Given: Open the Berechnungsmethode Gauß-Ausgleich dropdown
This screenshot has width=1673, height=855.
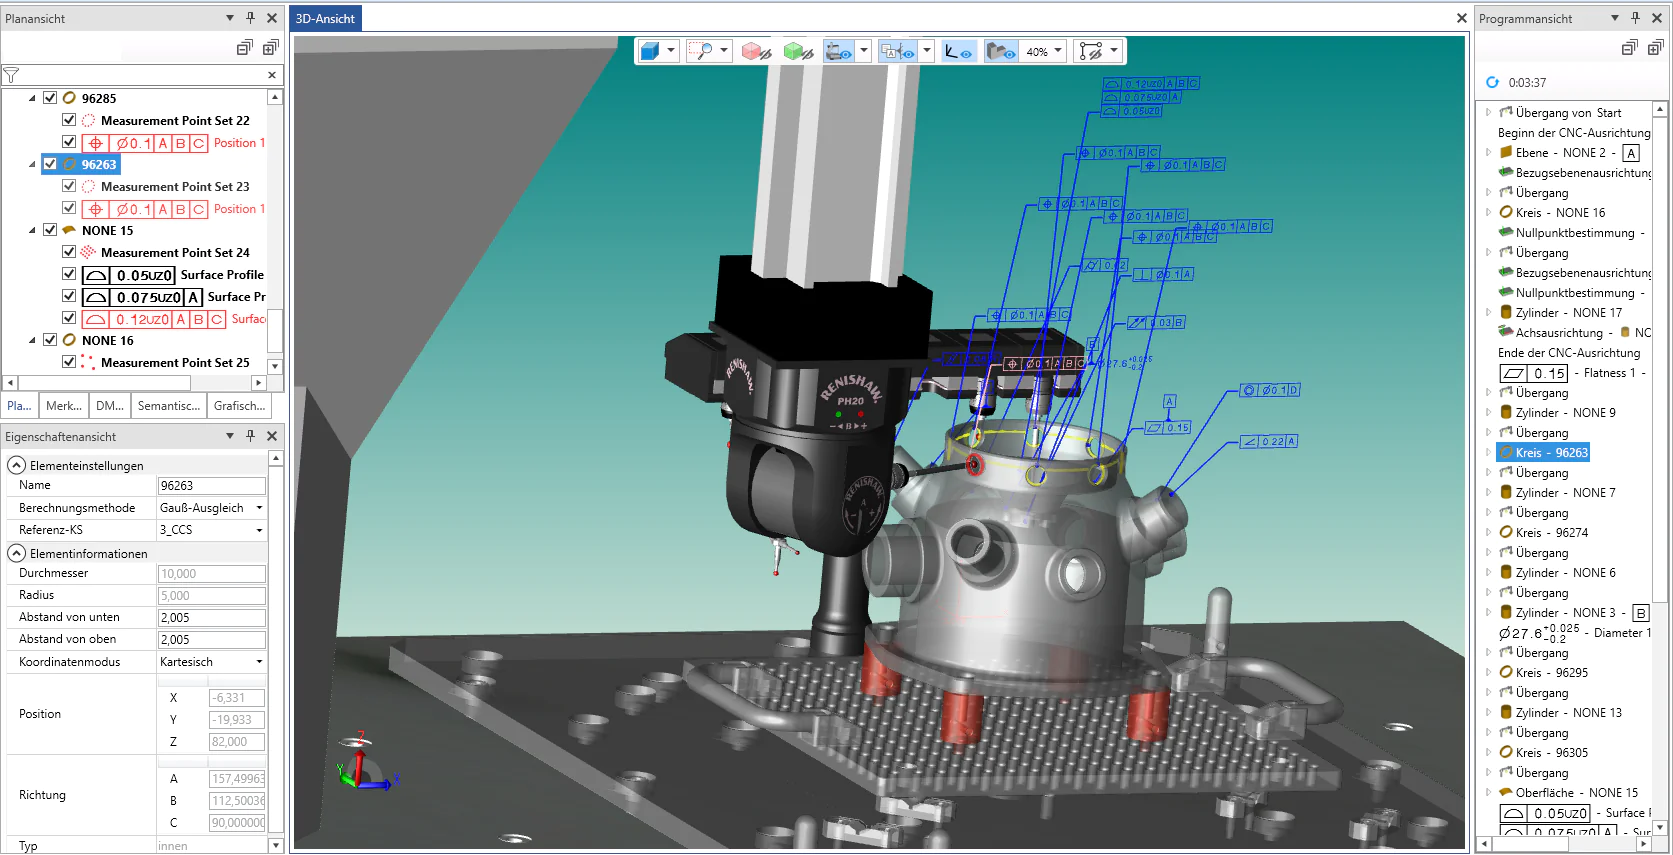Looking at the screenshot, I should pyautogui.click(x=259, y=508).
